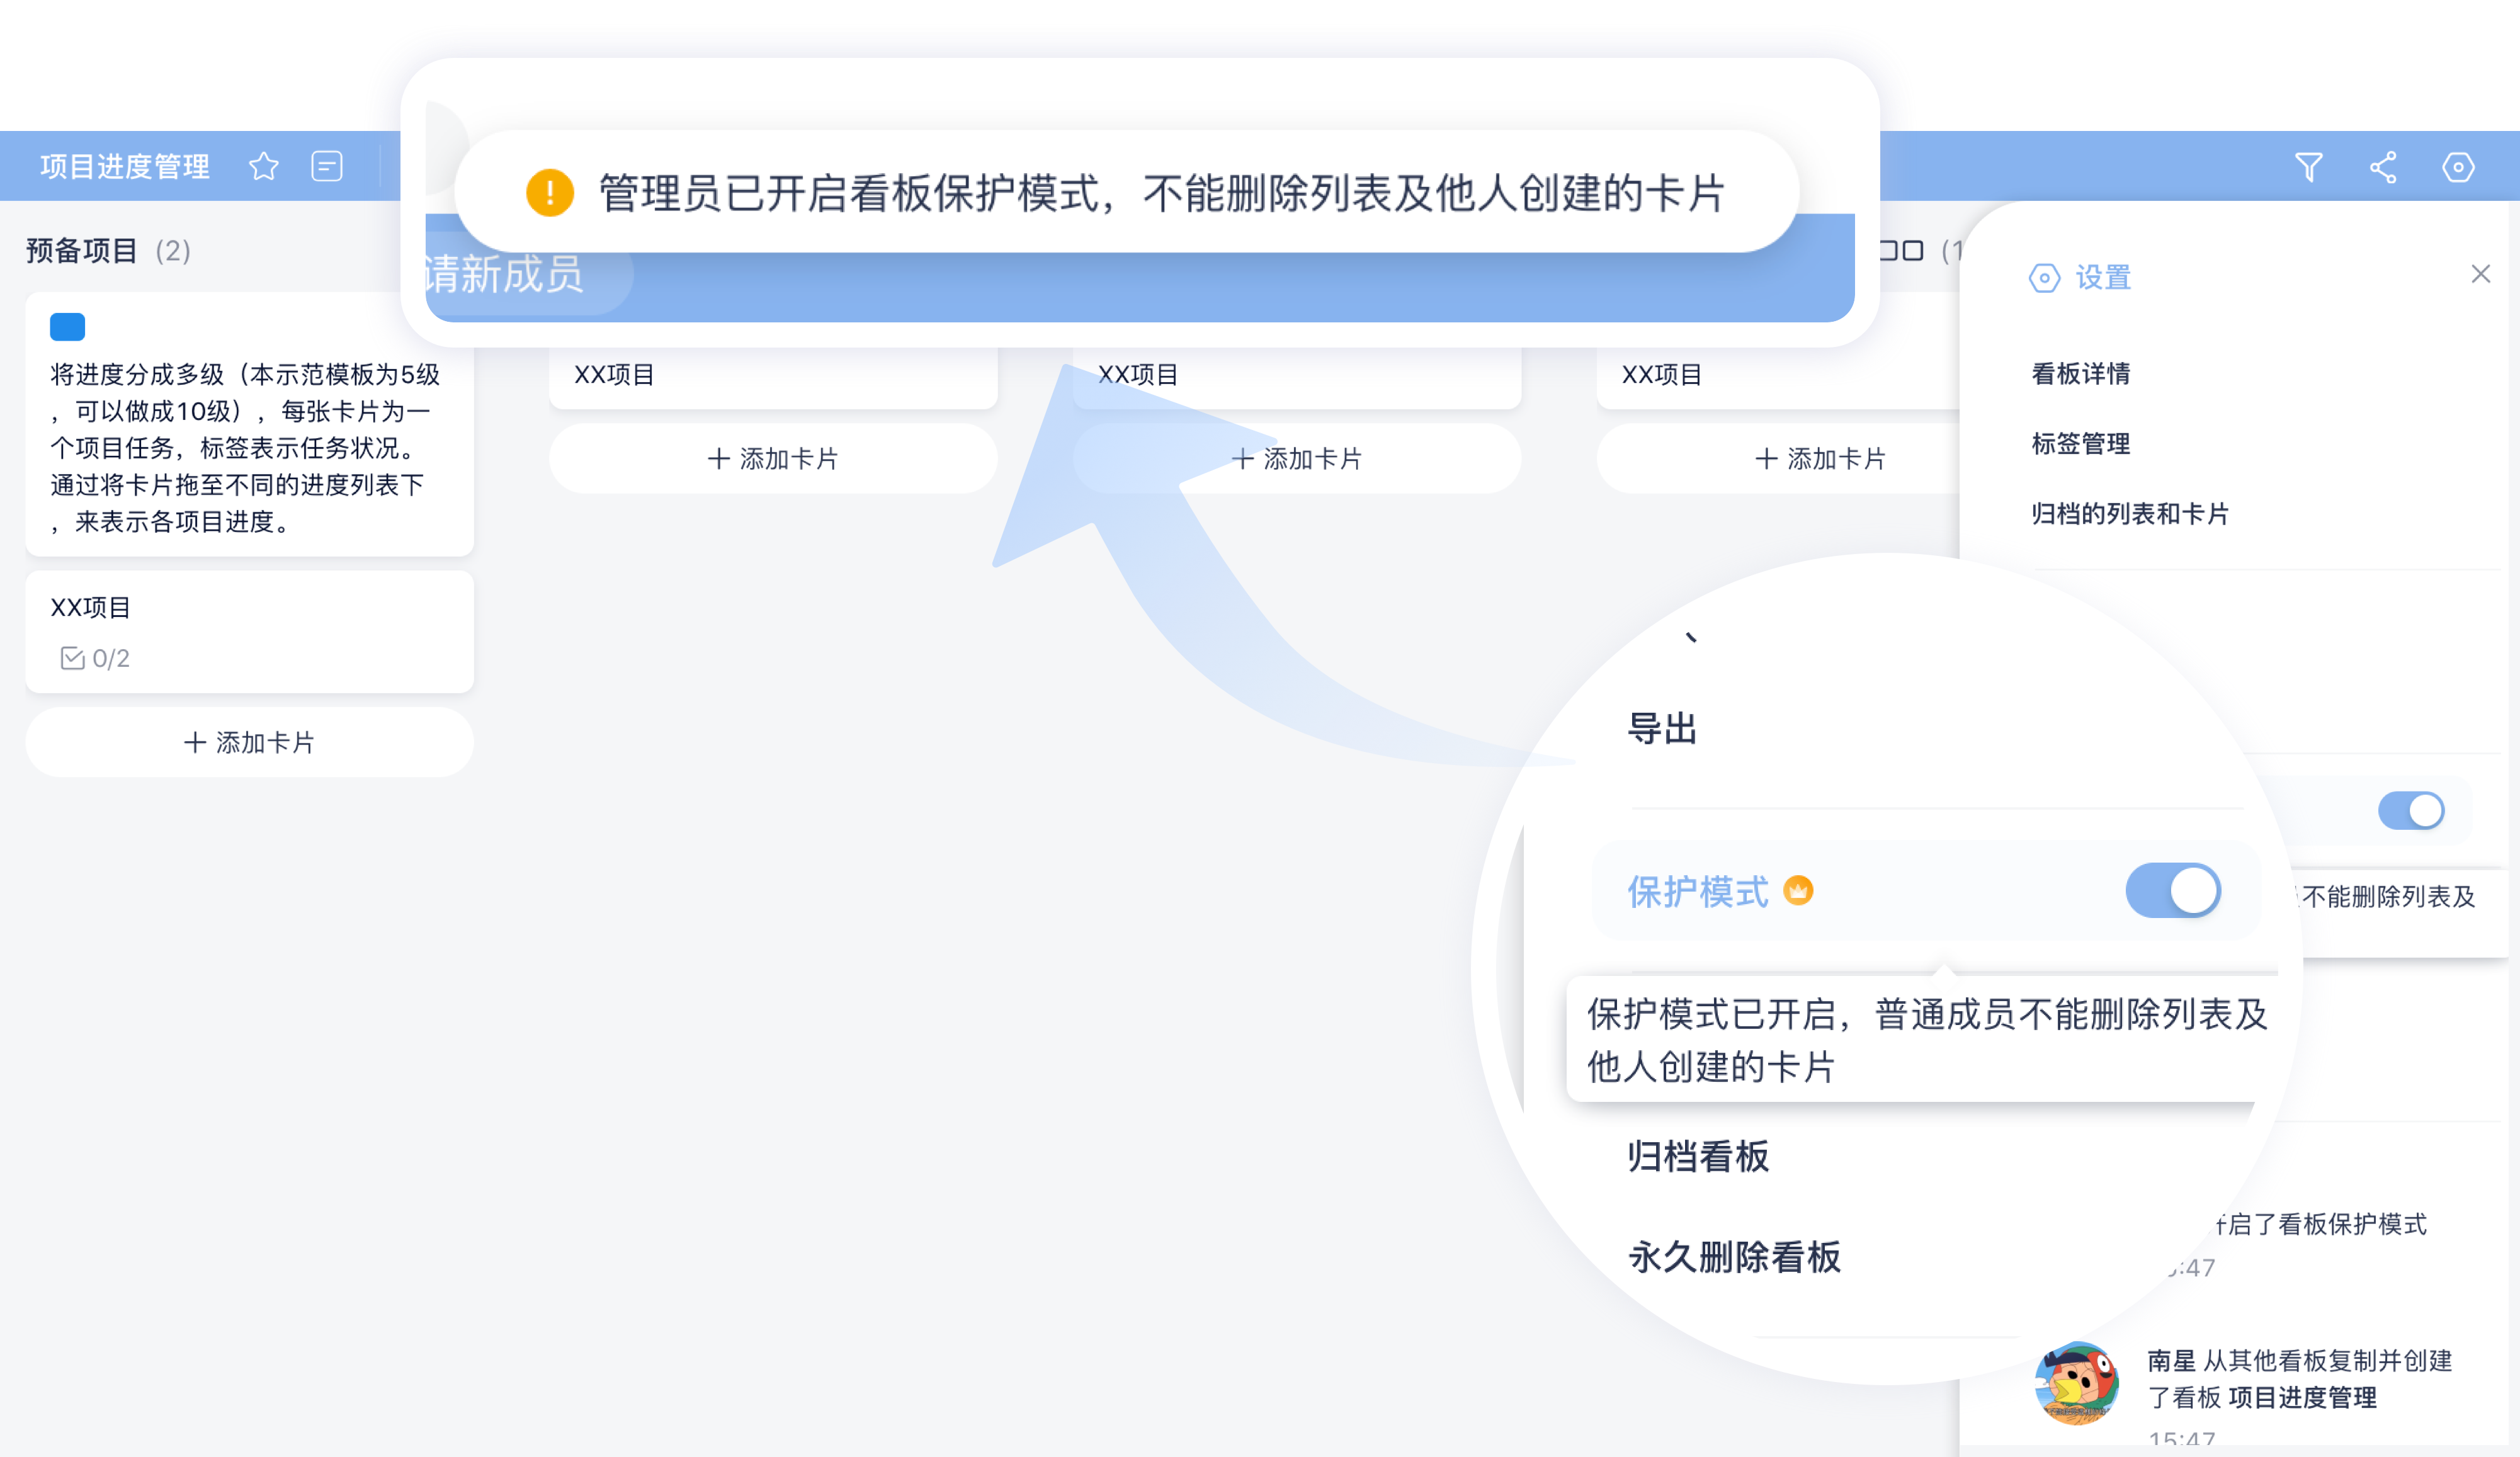Open 归档的列表和卡片 entry

pyautogui.click(x=2130, y=513)
